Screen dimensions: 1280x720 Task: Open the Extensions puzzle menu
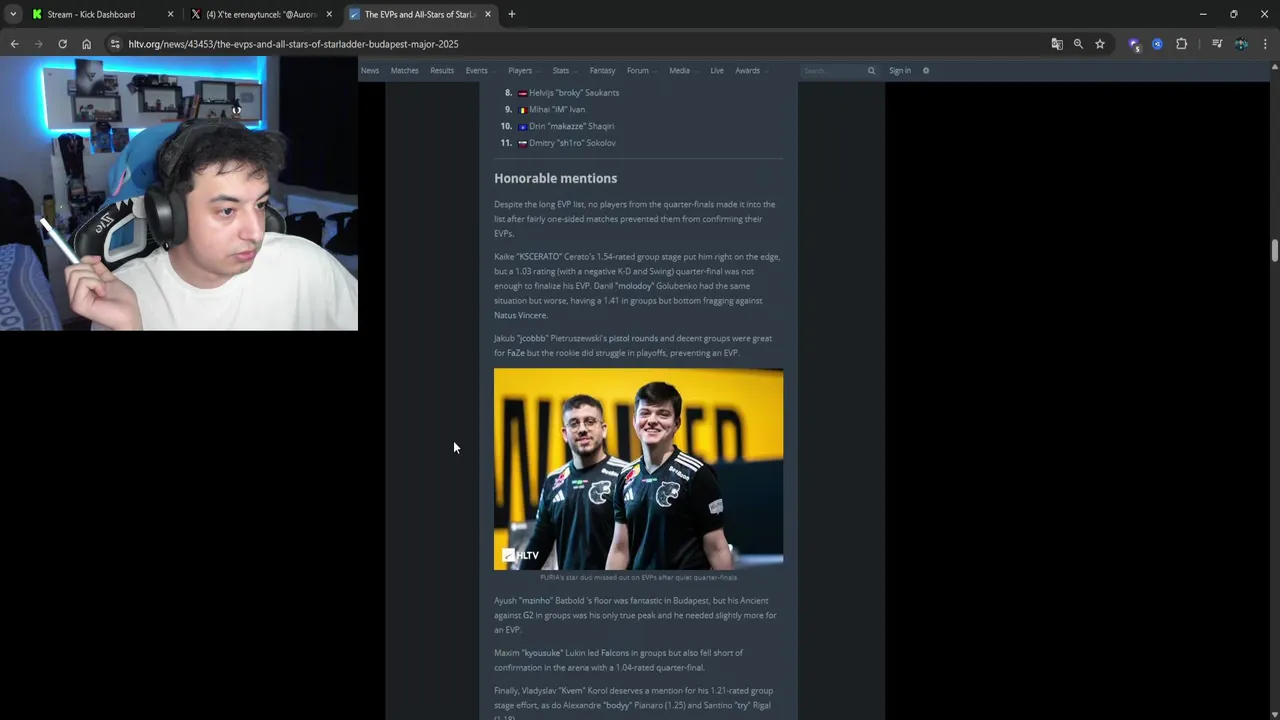tap(1181, 44)
